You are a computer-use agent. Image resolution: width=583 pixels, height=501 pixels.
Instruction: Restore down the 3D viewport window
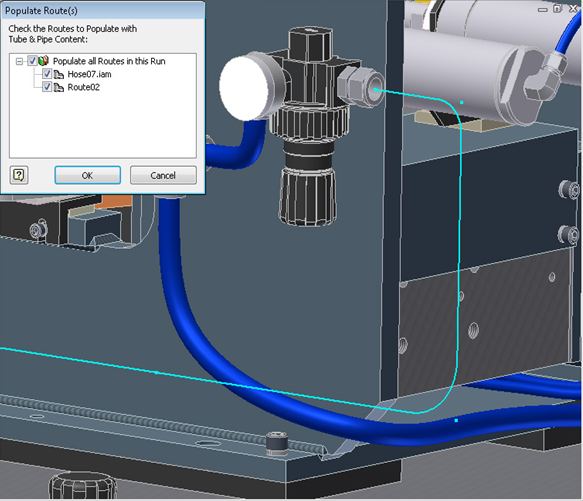pos(557,9)
